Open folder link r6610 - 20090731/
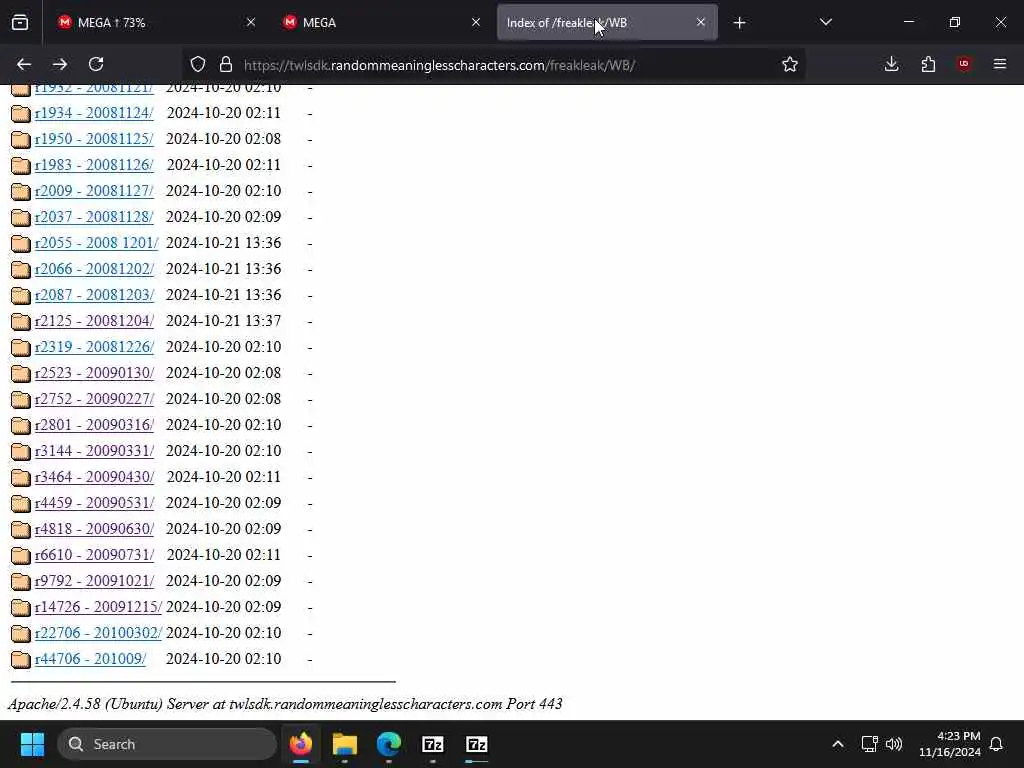The height and width of the screenshot is (768, 1024). 95,555
